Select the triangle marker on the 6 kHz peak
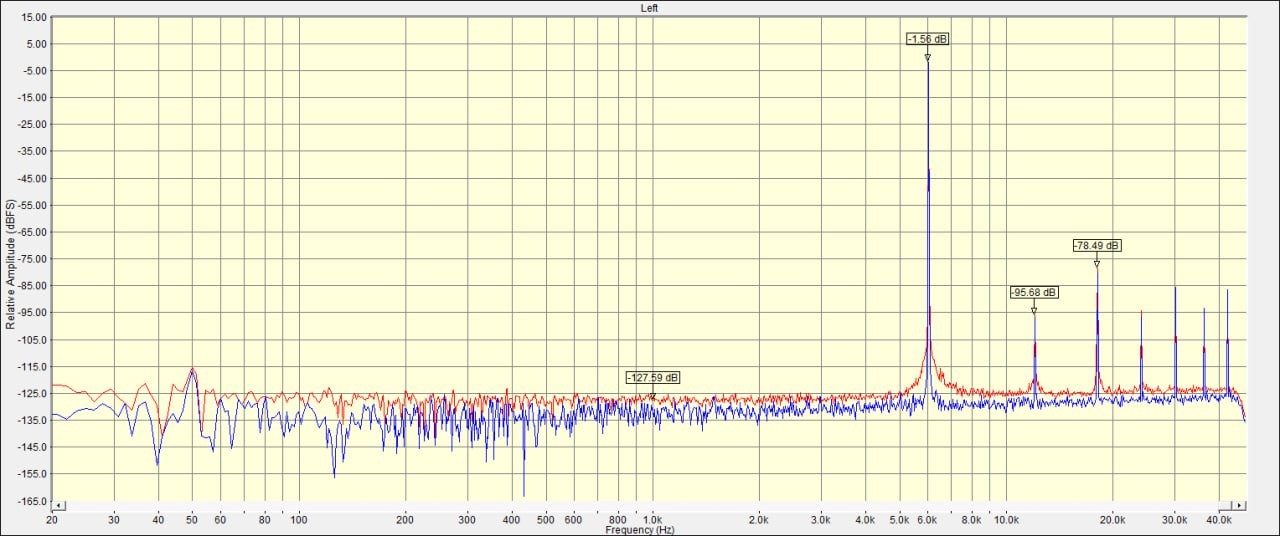Image resolution: width=1280 pixels, height=536 pixels. coord(928,57)
